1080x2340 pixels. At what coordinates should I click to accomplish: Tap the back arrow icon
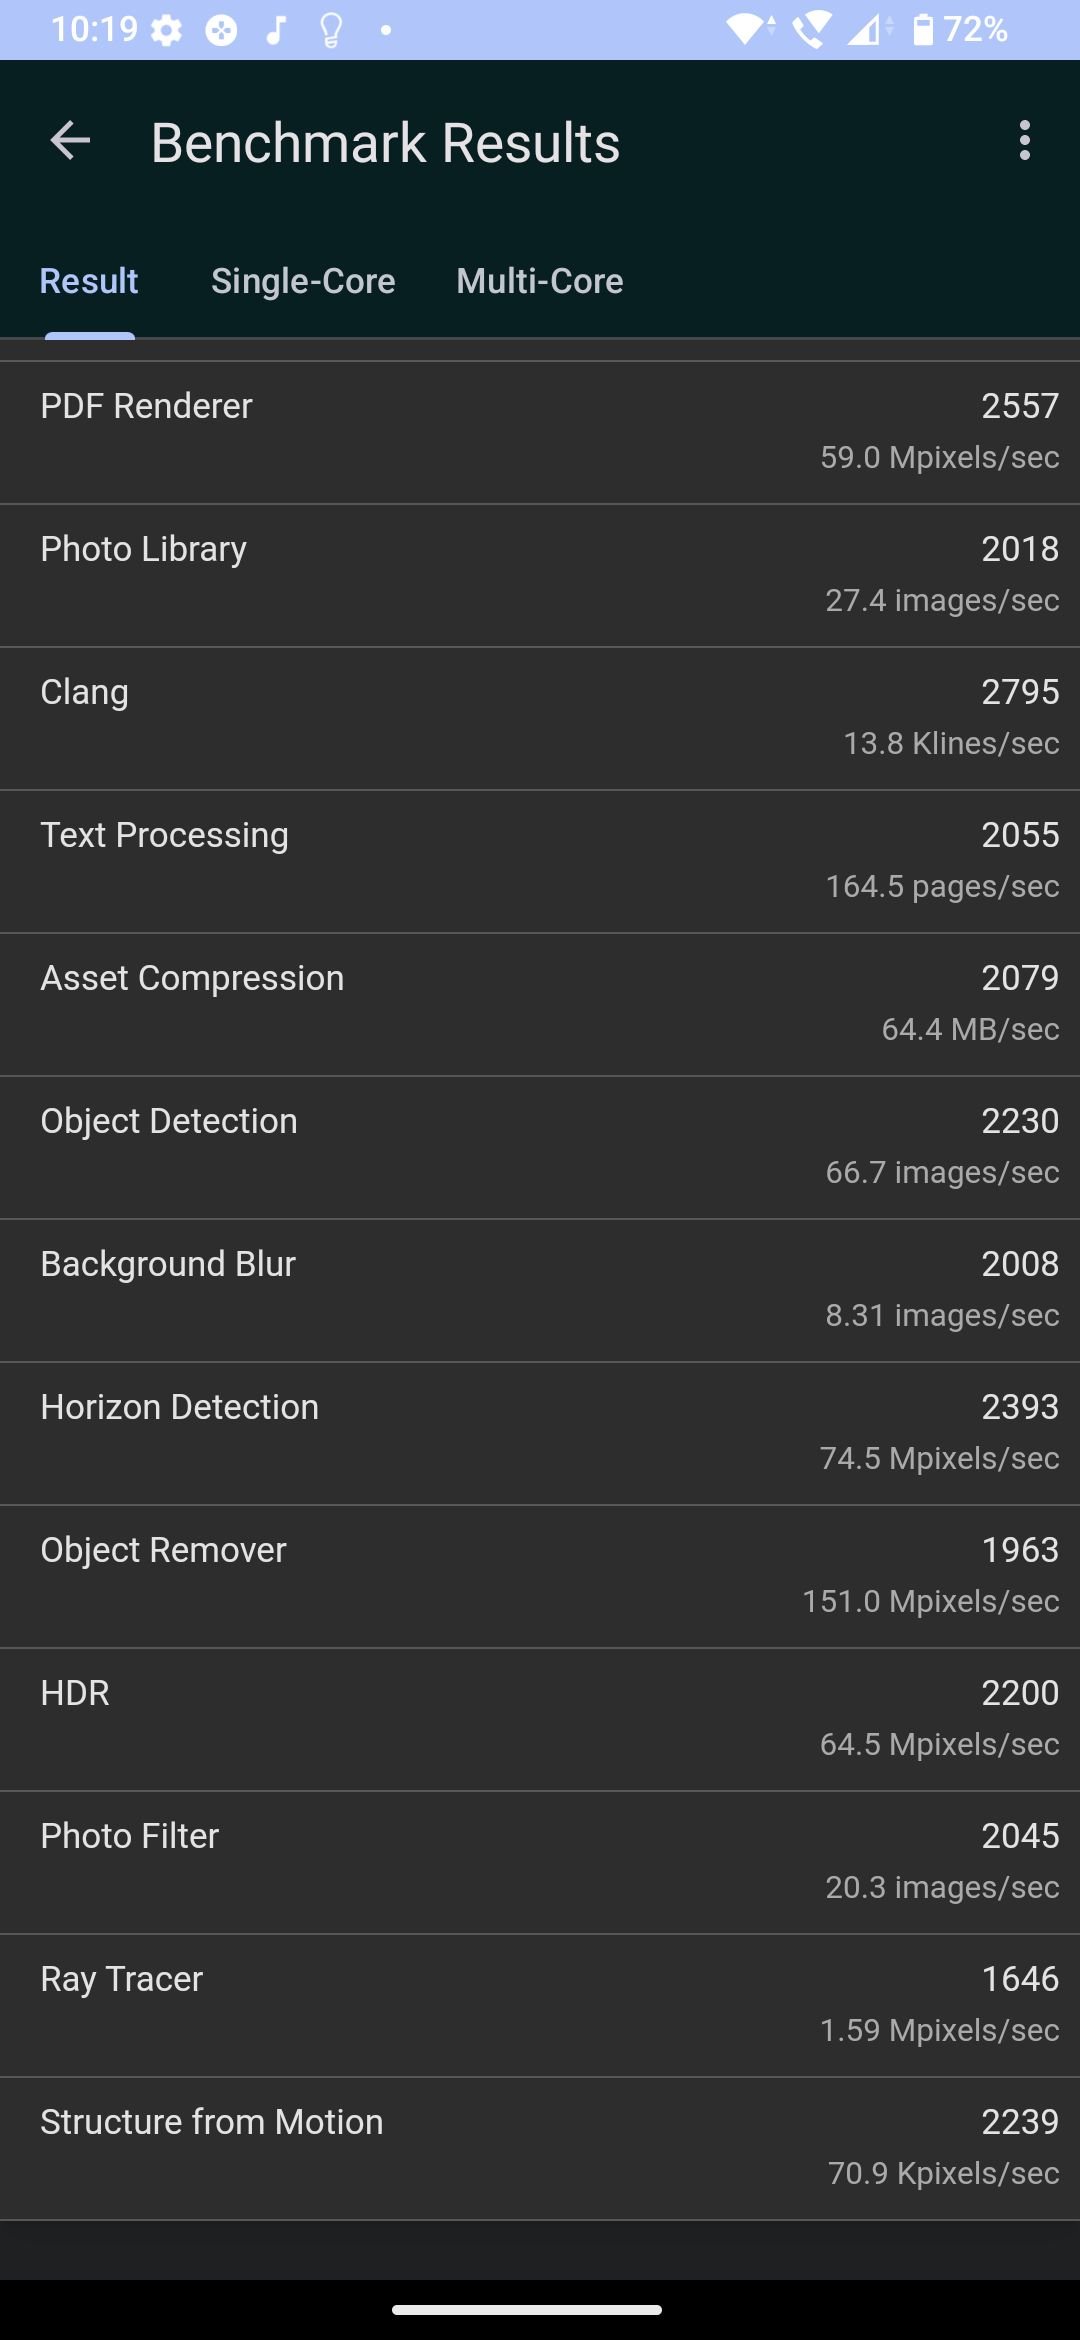pyautogui.click(x=70, y=141)
